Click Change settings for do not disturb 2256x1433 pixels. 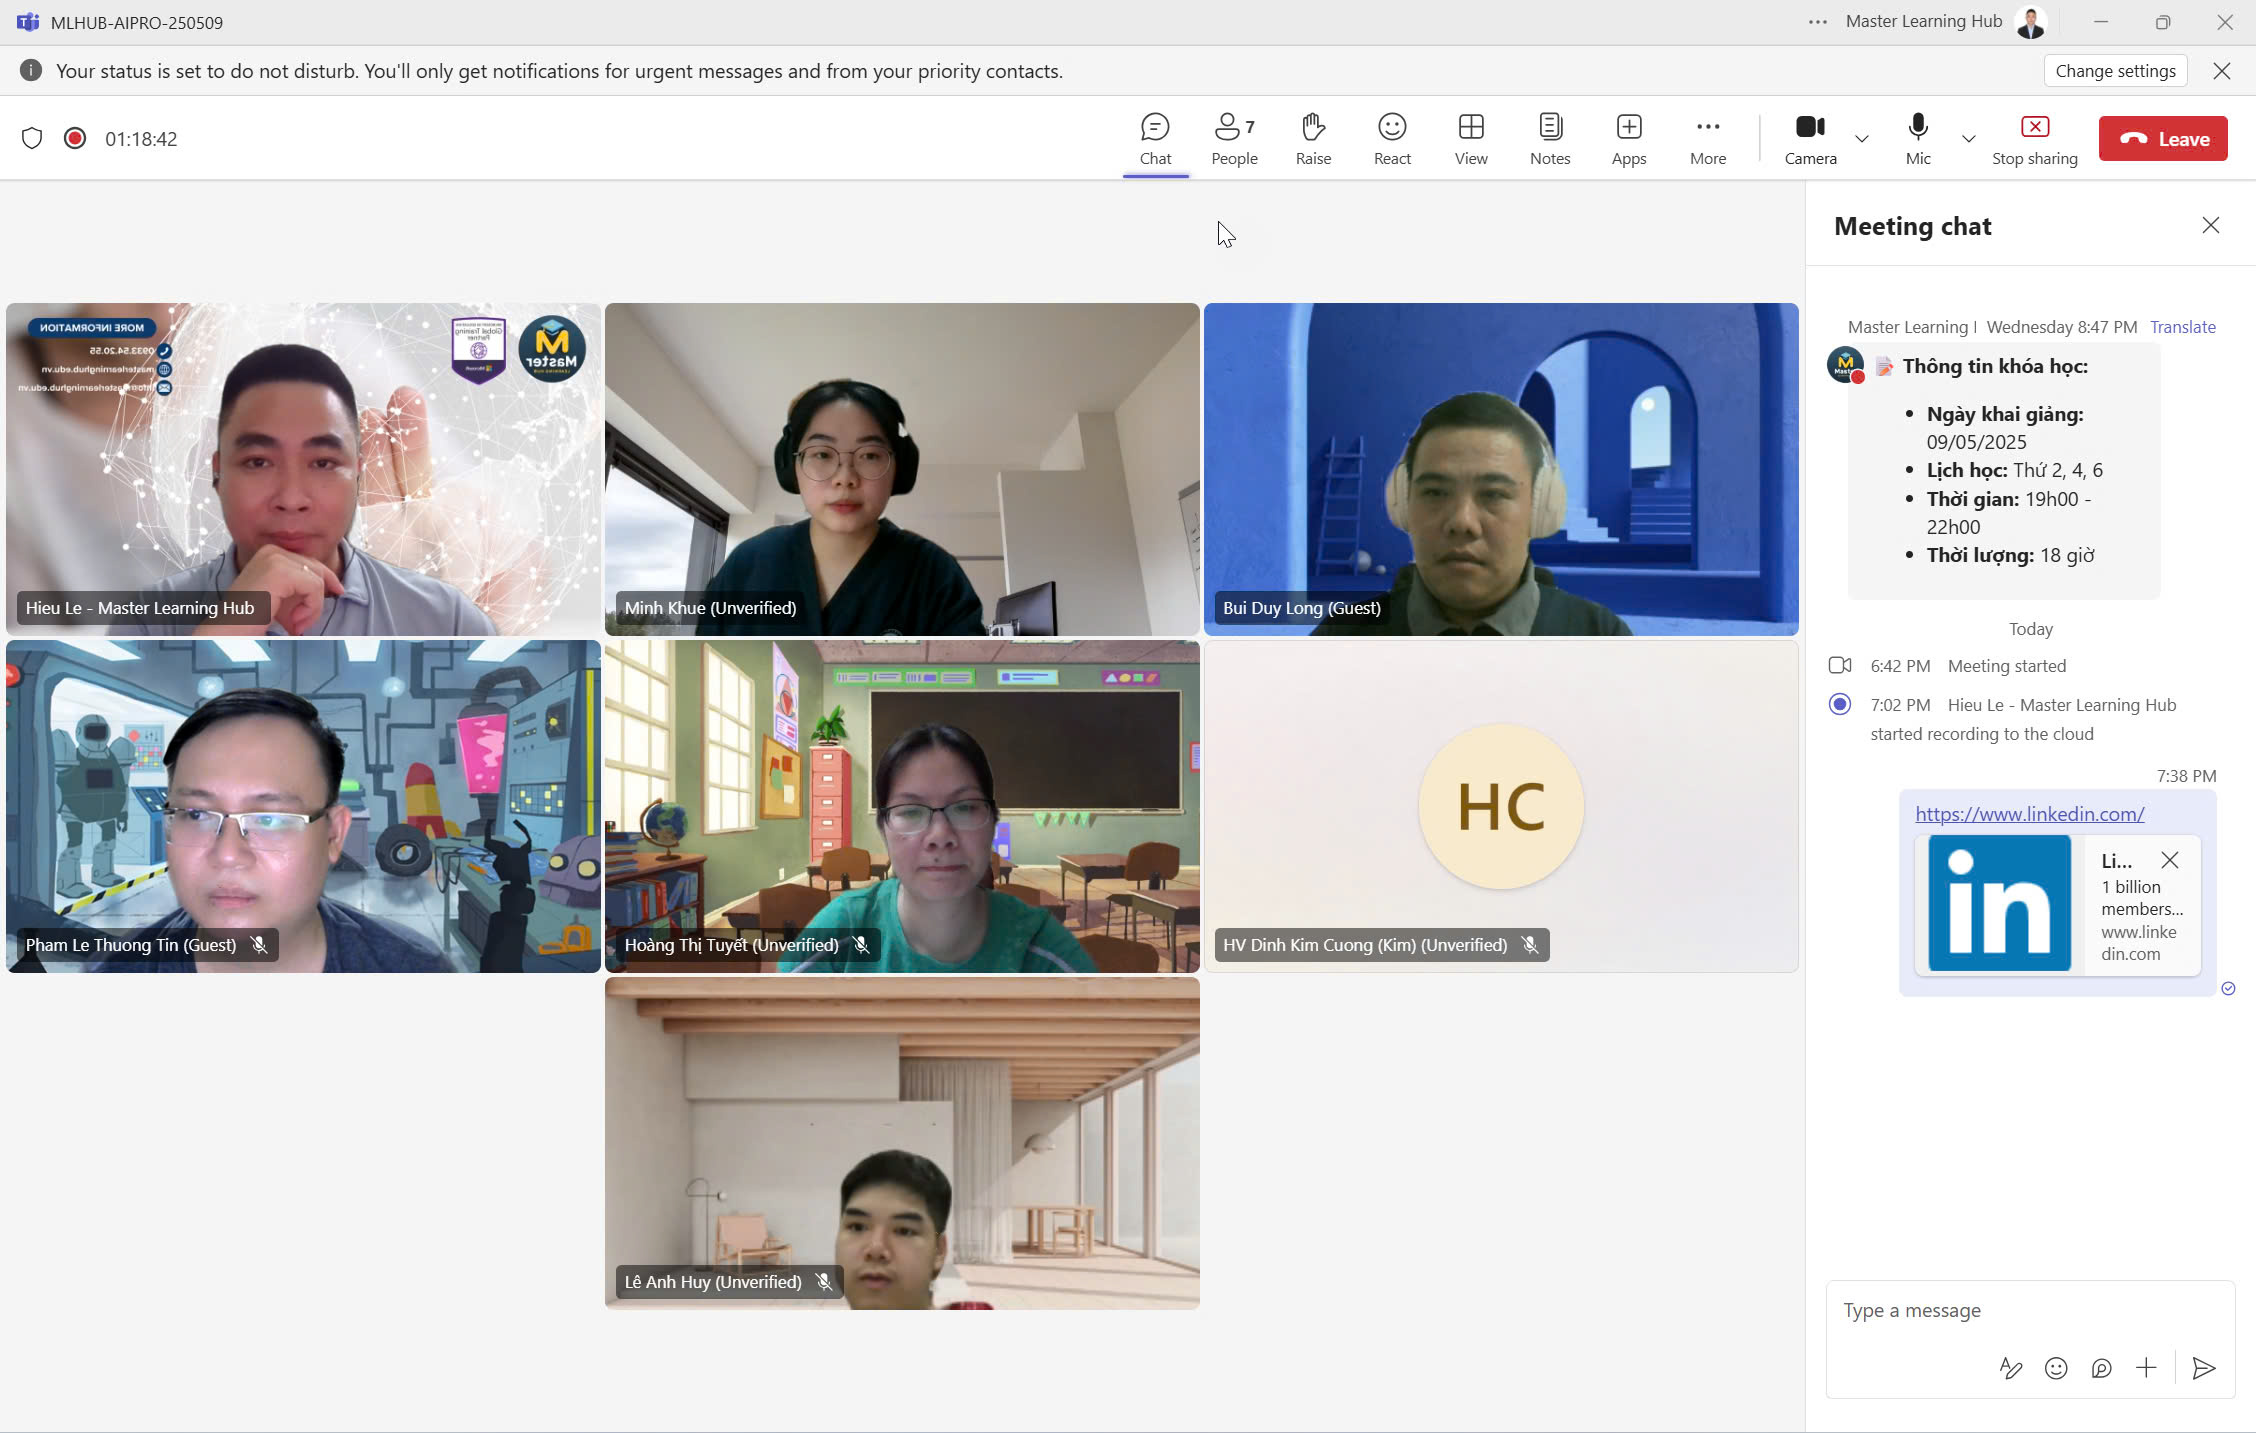pos(2115,71)
